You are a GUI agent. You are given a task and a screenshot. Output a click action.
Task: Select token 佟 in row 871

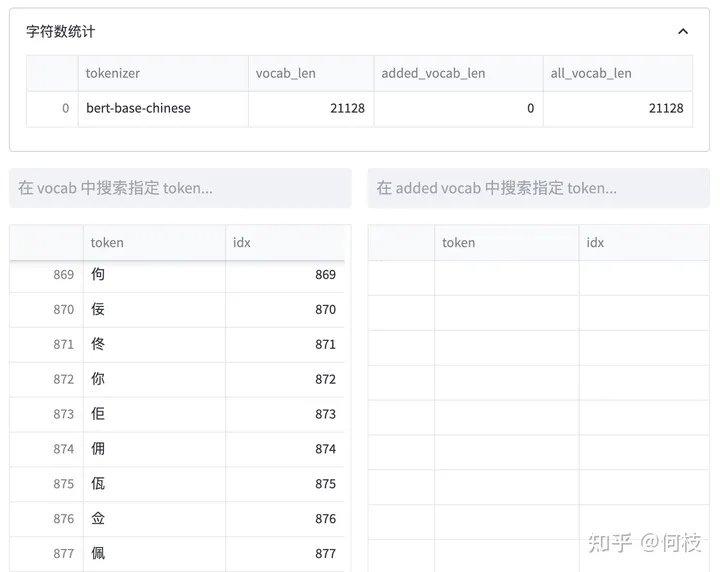point(154,344)
